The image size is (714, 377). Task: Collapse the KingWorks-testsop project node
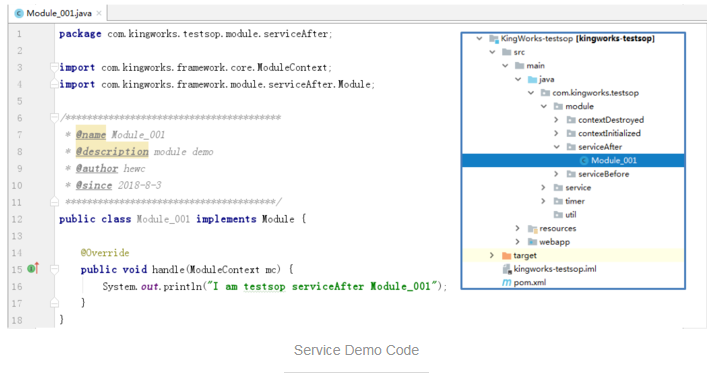pos(479,39)
